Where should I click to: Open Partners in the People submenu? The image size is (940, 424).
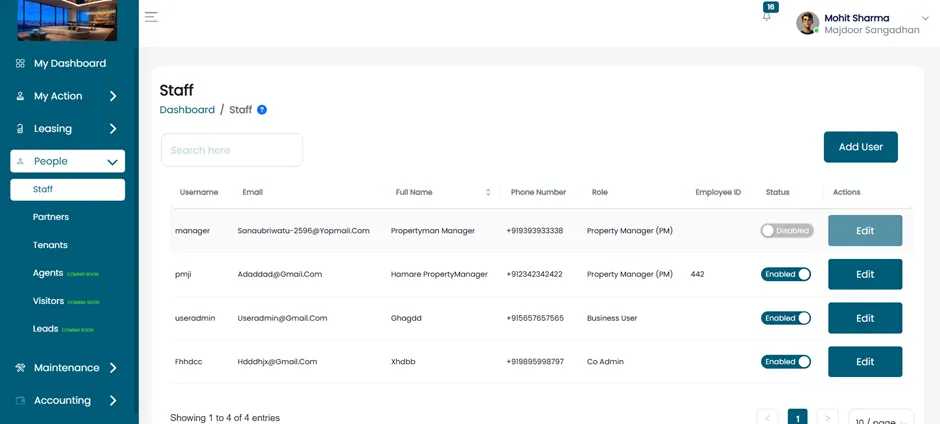[x=51, y=216]
